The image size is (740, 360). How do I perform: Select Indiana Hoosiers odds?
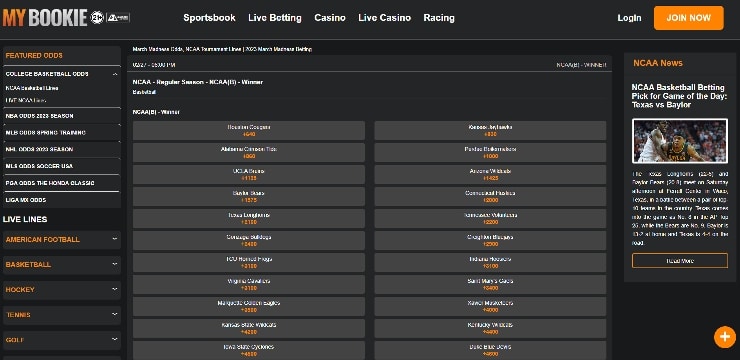490,262
